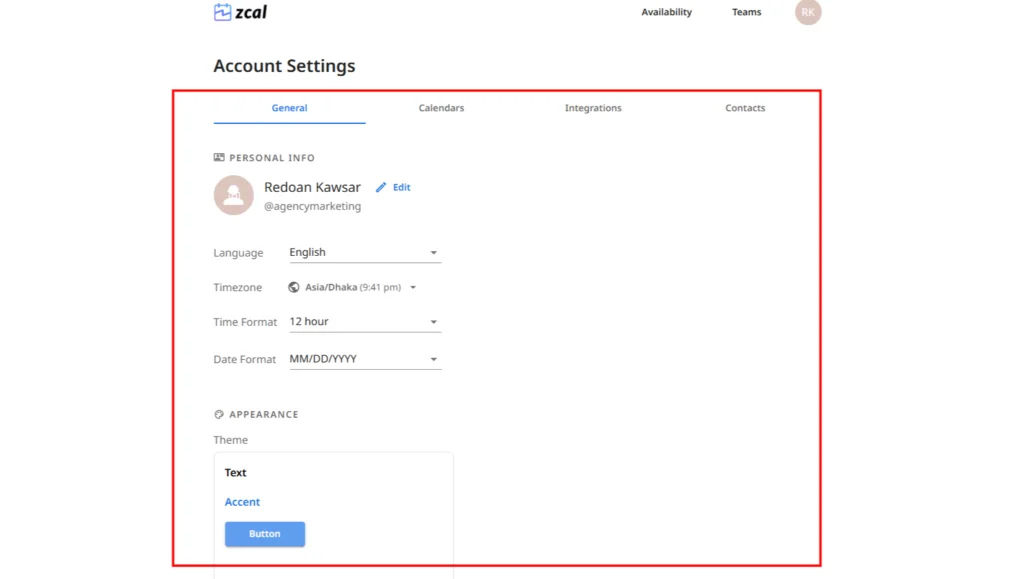Image resolution: width=1024 pixels, height=579 pixels.
Task: Click the zcal calendar logo icon
Action: 222,13
